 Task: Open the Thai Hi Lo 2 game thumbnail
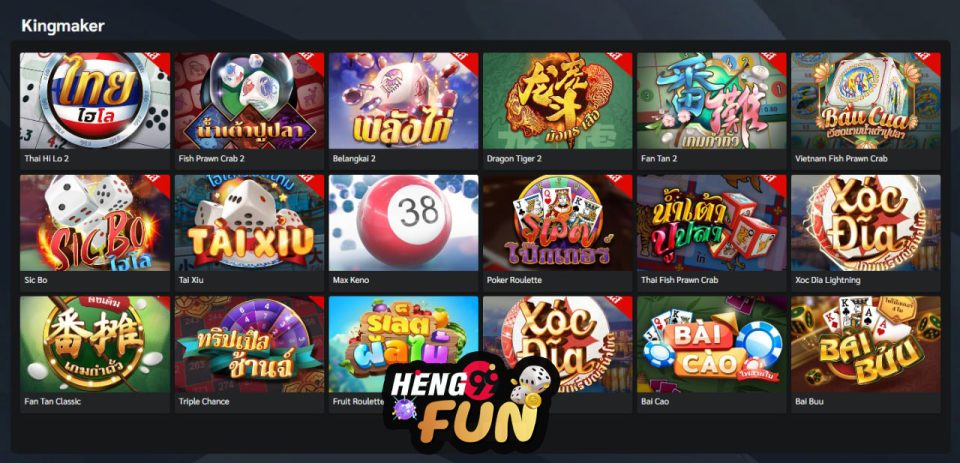coord(95,100)
